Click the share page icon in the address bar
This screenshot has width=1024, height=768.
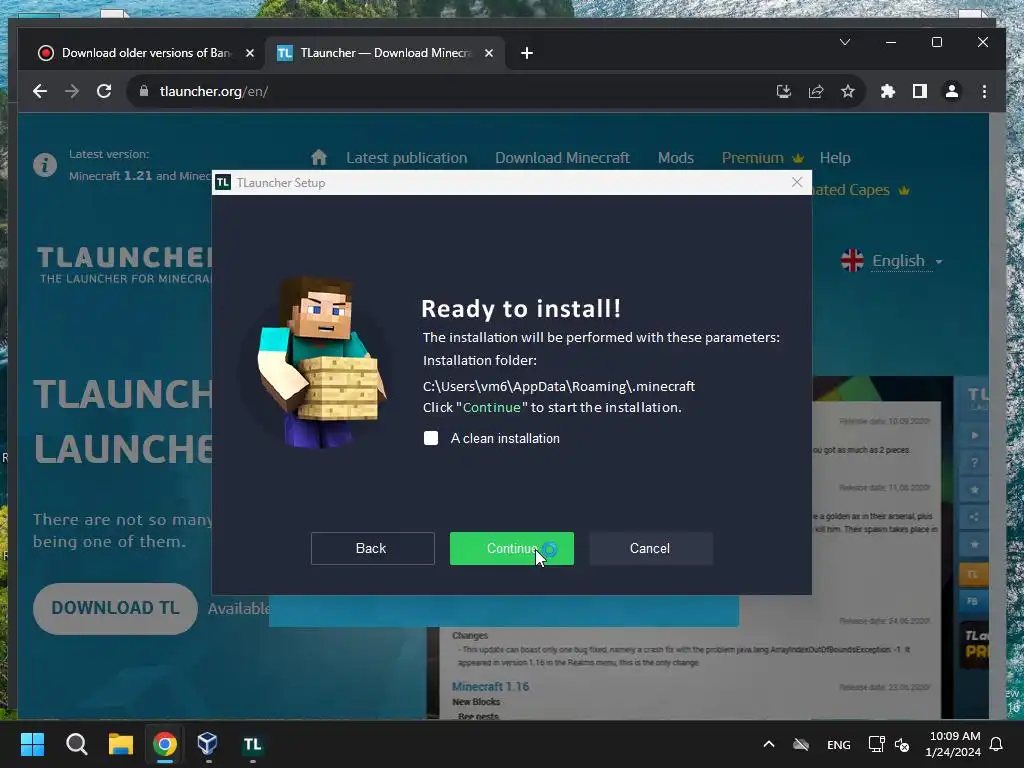tap(816, 91)
